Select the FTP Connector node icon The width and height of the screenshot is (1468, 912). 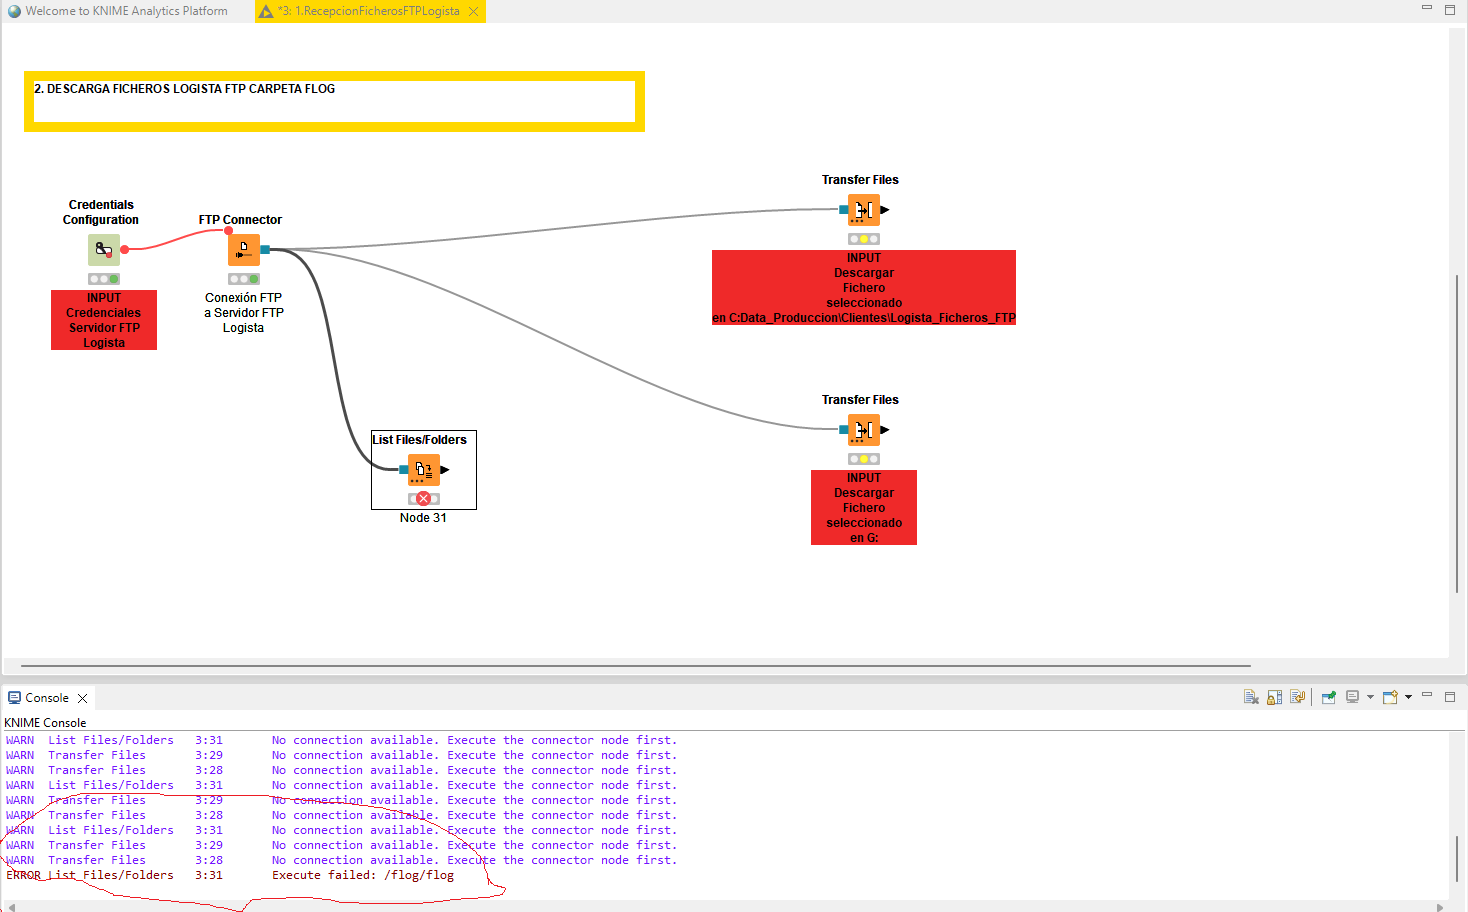[x=243, y=249]
